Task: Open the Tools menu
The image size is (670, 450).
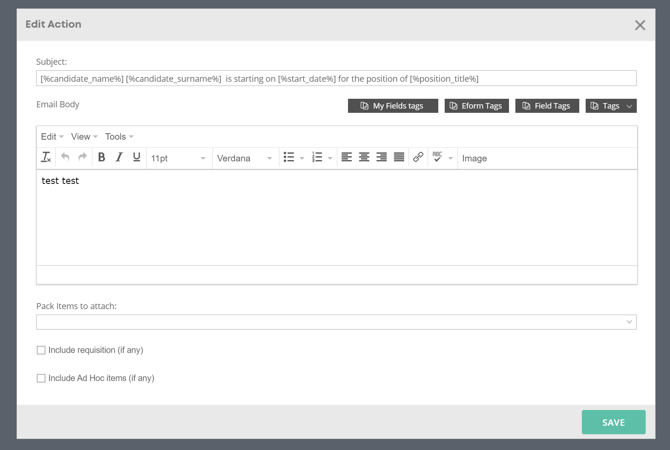Action: tap(119, 137)
